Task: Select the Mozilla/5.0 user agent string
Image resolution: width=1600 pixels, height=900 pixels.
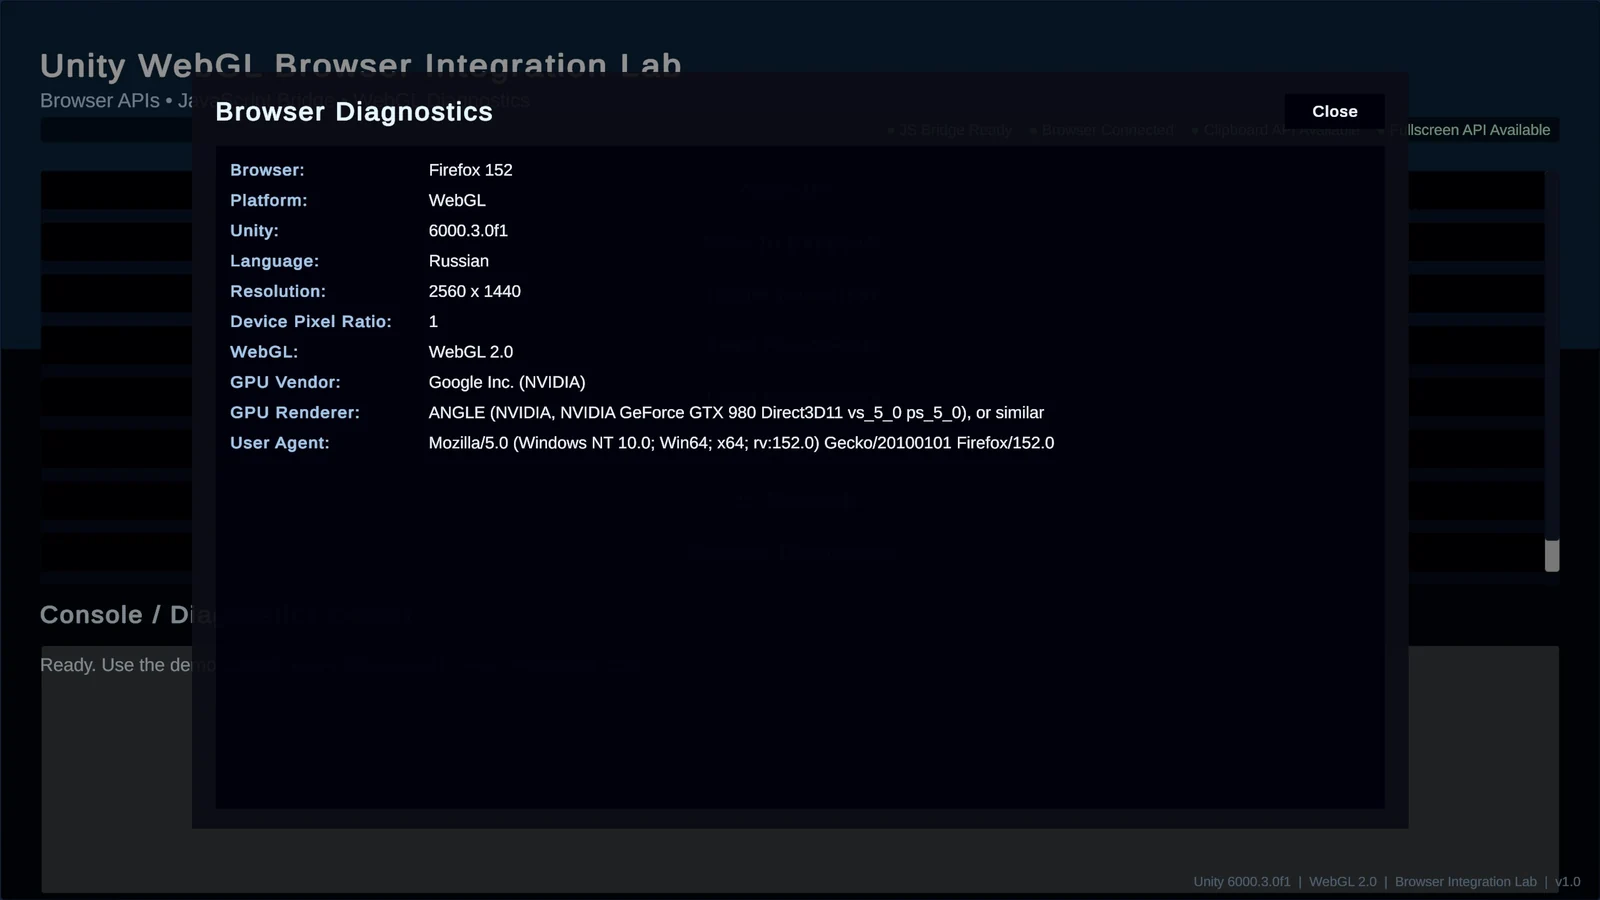Action: 741,442
